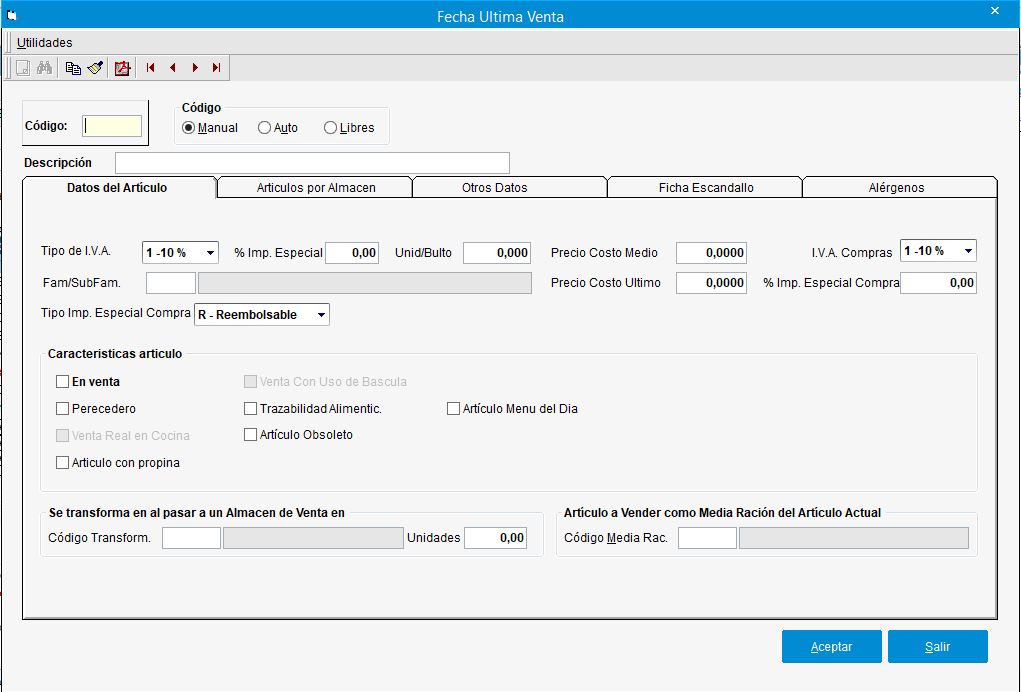Enable Trazabilidad Alimentic. checkbox
Viewport: 1021px width, 692px height.
pos(250,409)
